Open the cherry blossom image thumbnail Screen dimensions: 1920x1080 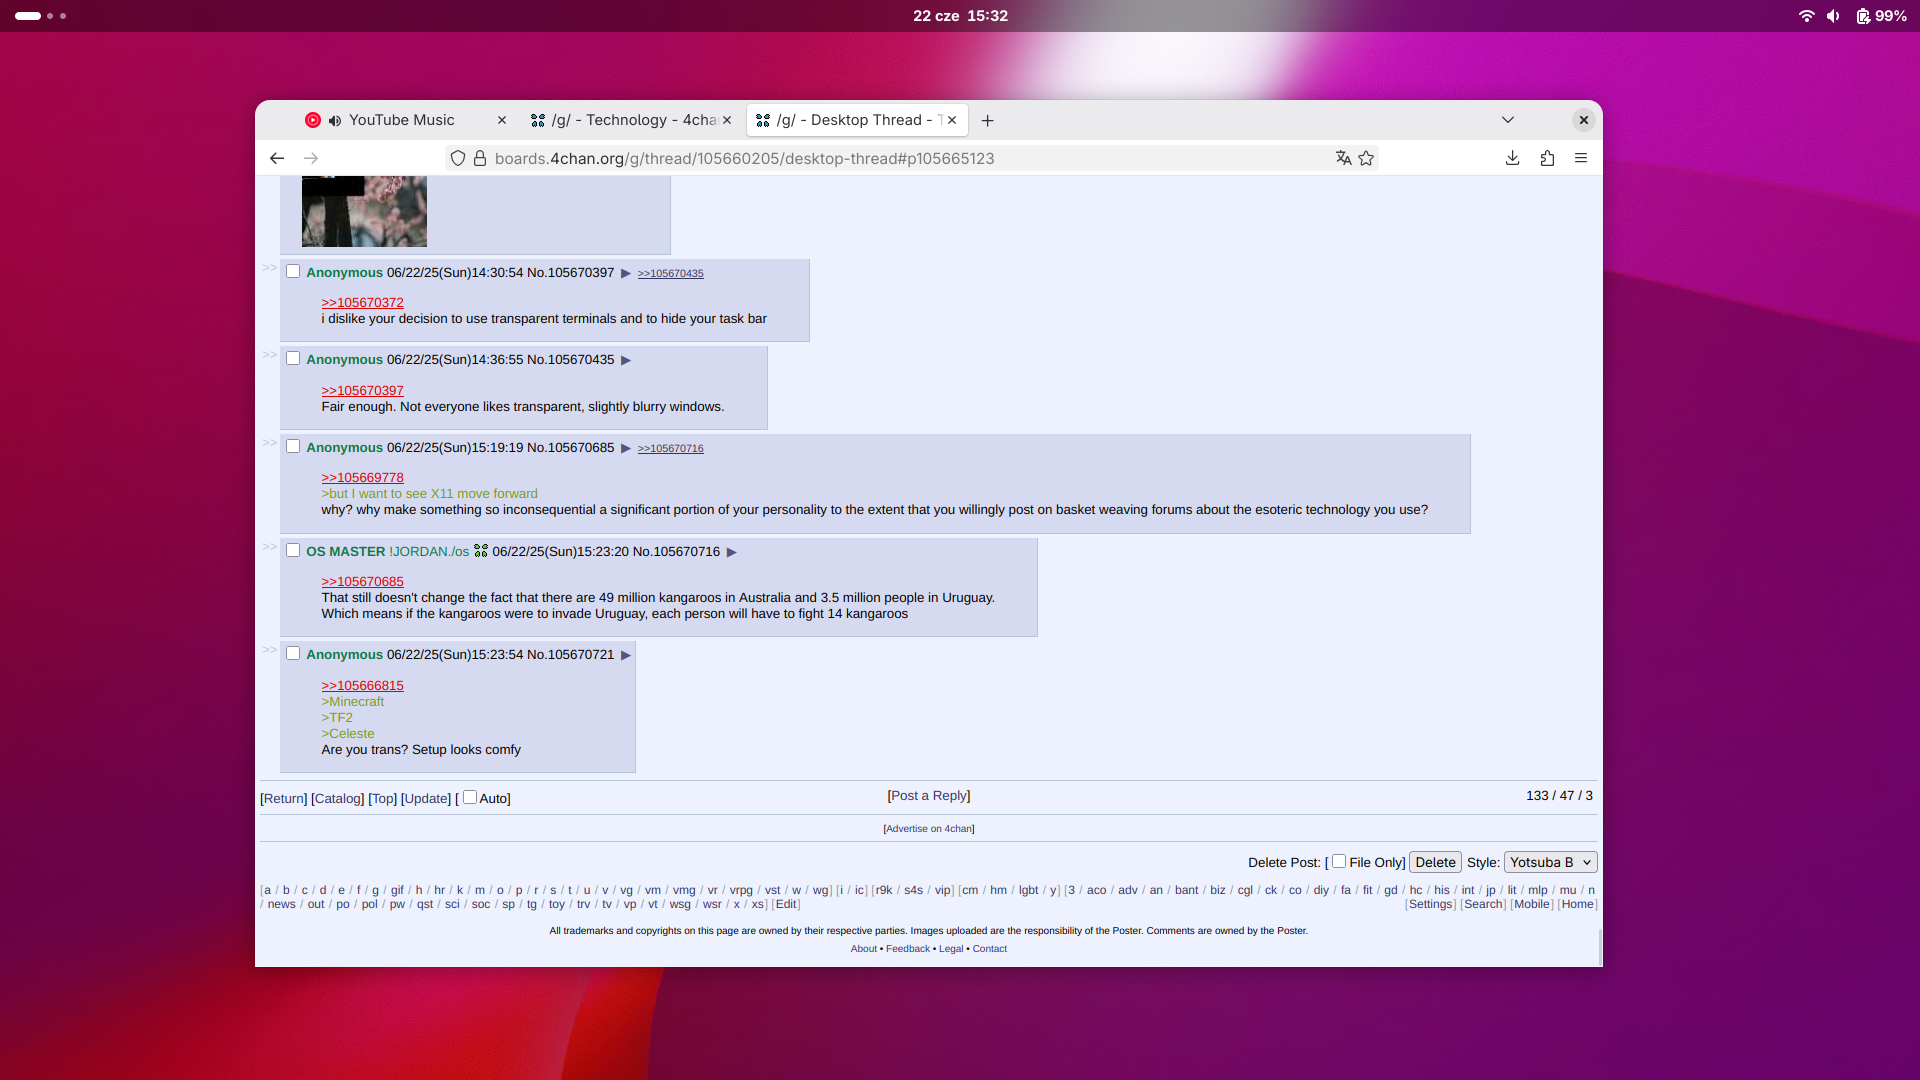(364, 211)
